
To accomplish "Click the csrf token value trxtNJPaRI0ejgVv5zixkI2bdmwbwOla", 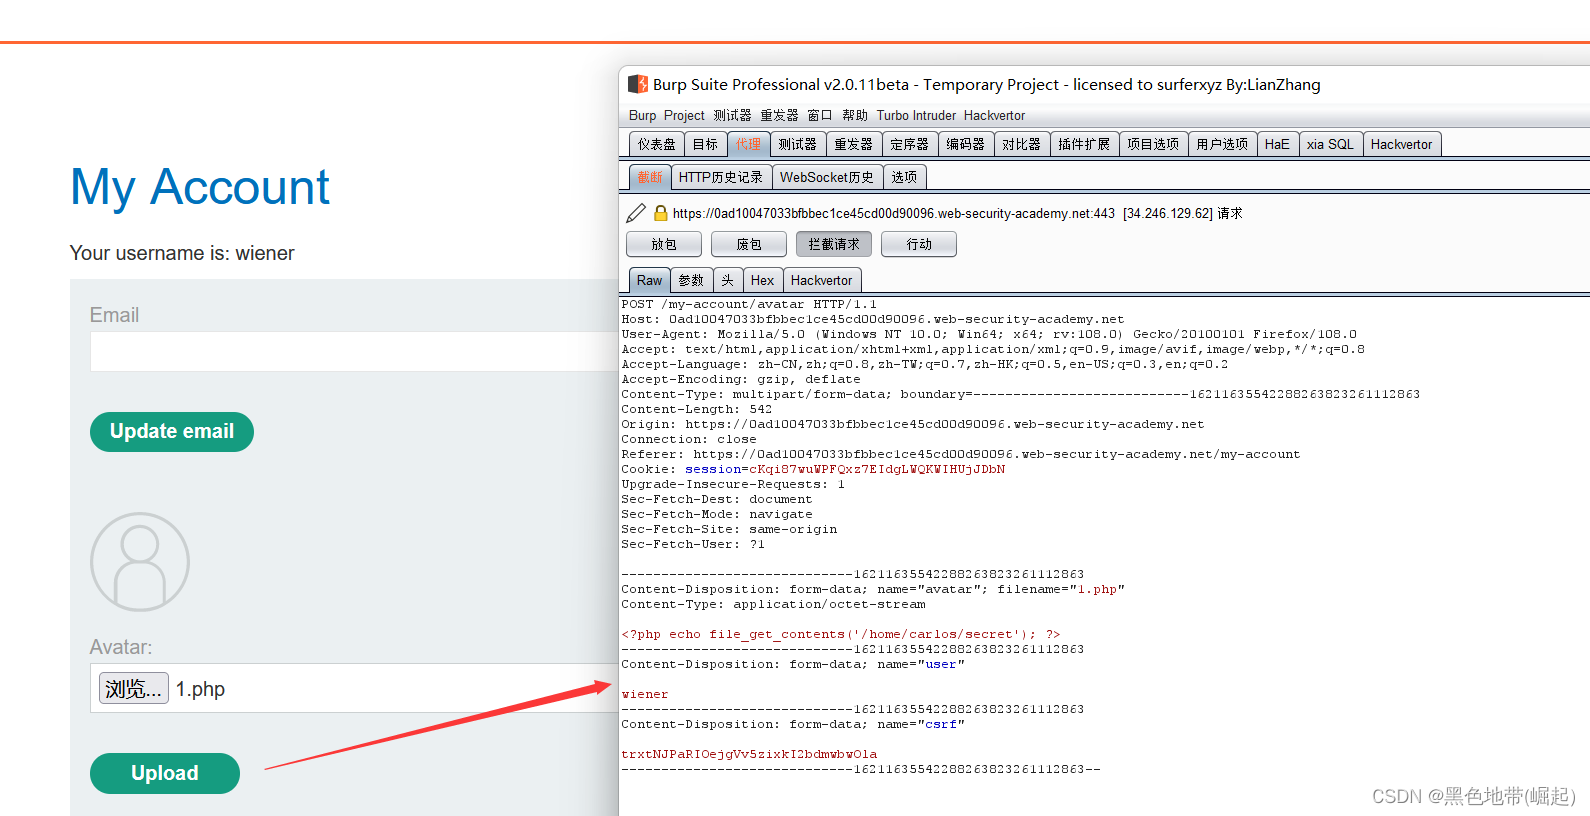I will click(x=749, y=754).
